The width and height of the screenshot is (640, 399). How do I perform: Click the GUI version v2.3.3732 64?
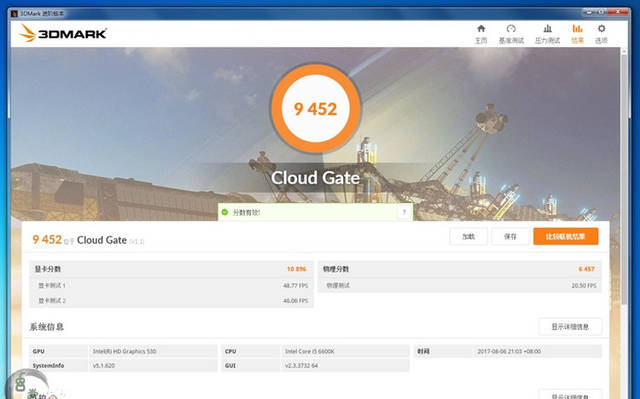tap(301, 366)
